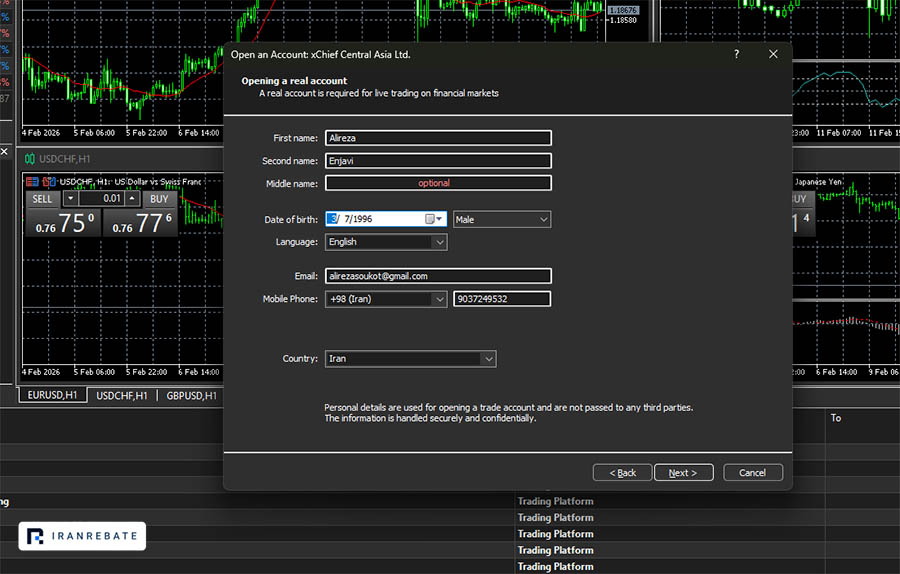Click 'Opening a real account' heading
This screenshot has height=574, width=900.
(x=294, y=81)
